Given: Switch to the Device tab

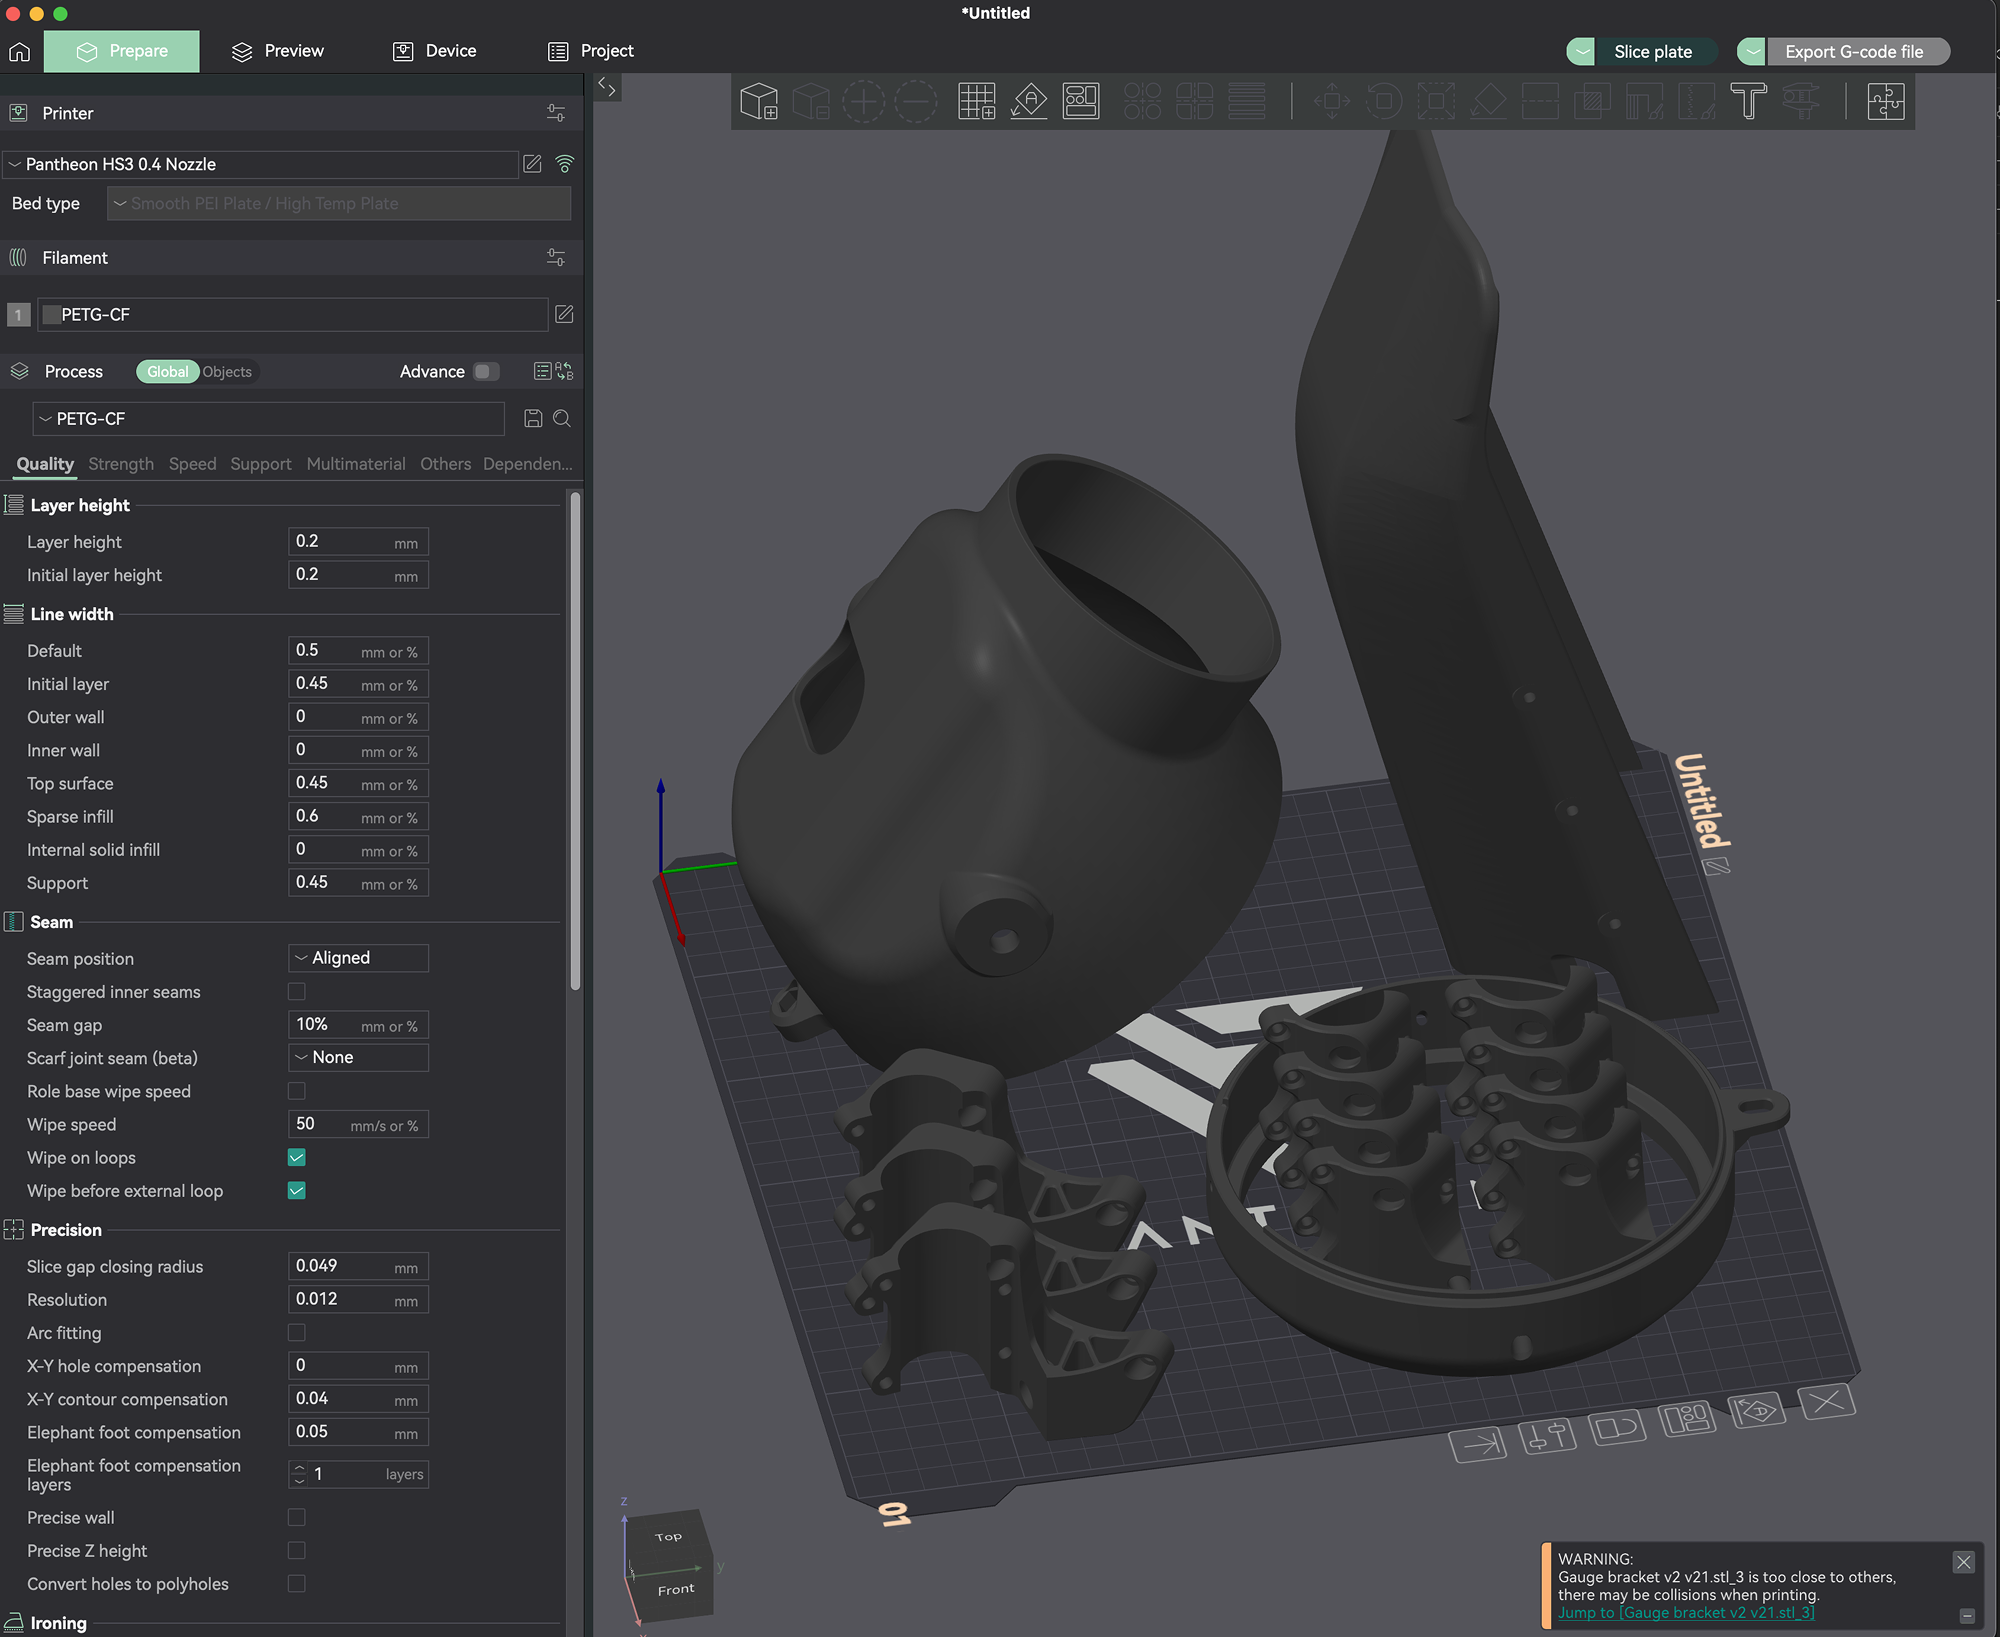Looking at the screenshot, I should 435,51.
